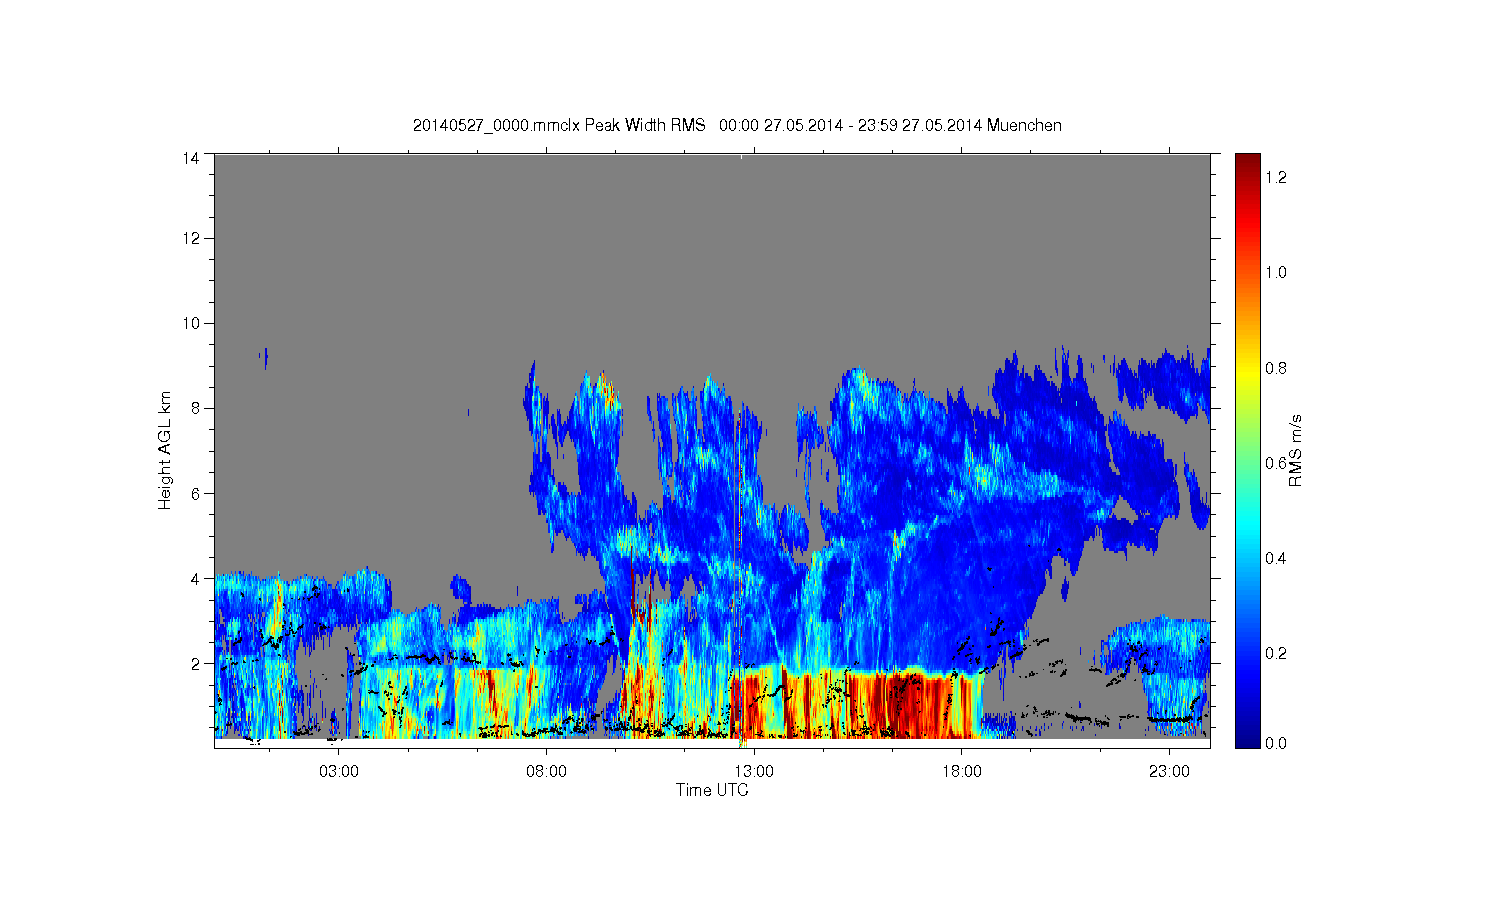
Task: Click the 6 km height tick label
Action: point(195,493)
